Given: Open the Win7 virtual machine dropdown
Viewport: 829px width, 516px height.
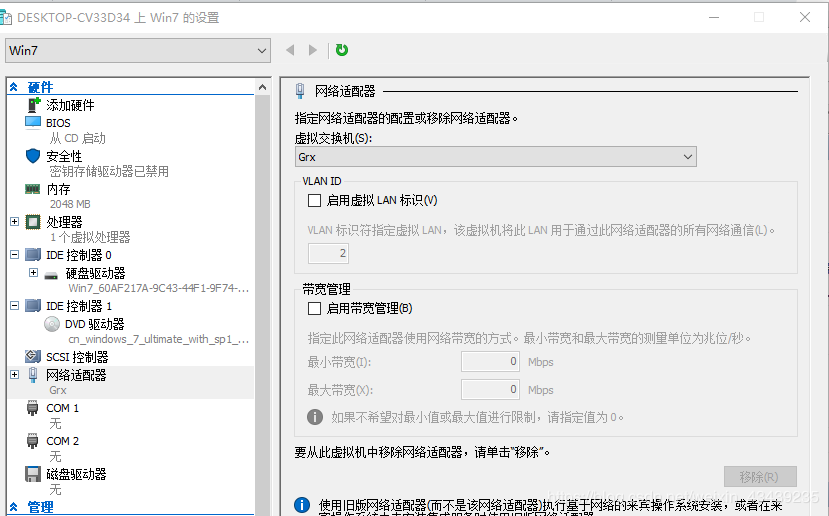Looking at the screenshot, I should point(138,50).
